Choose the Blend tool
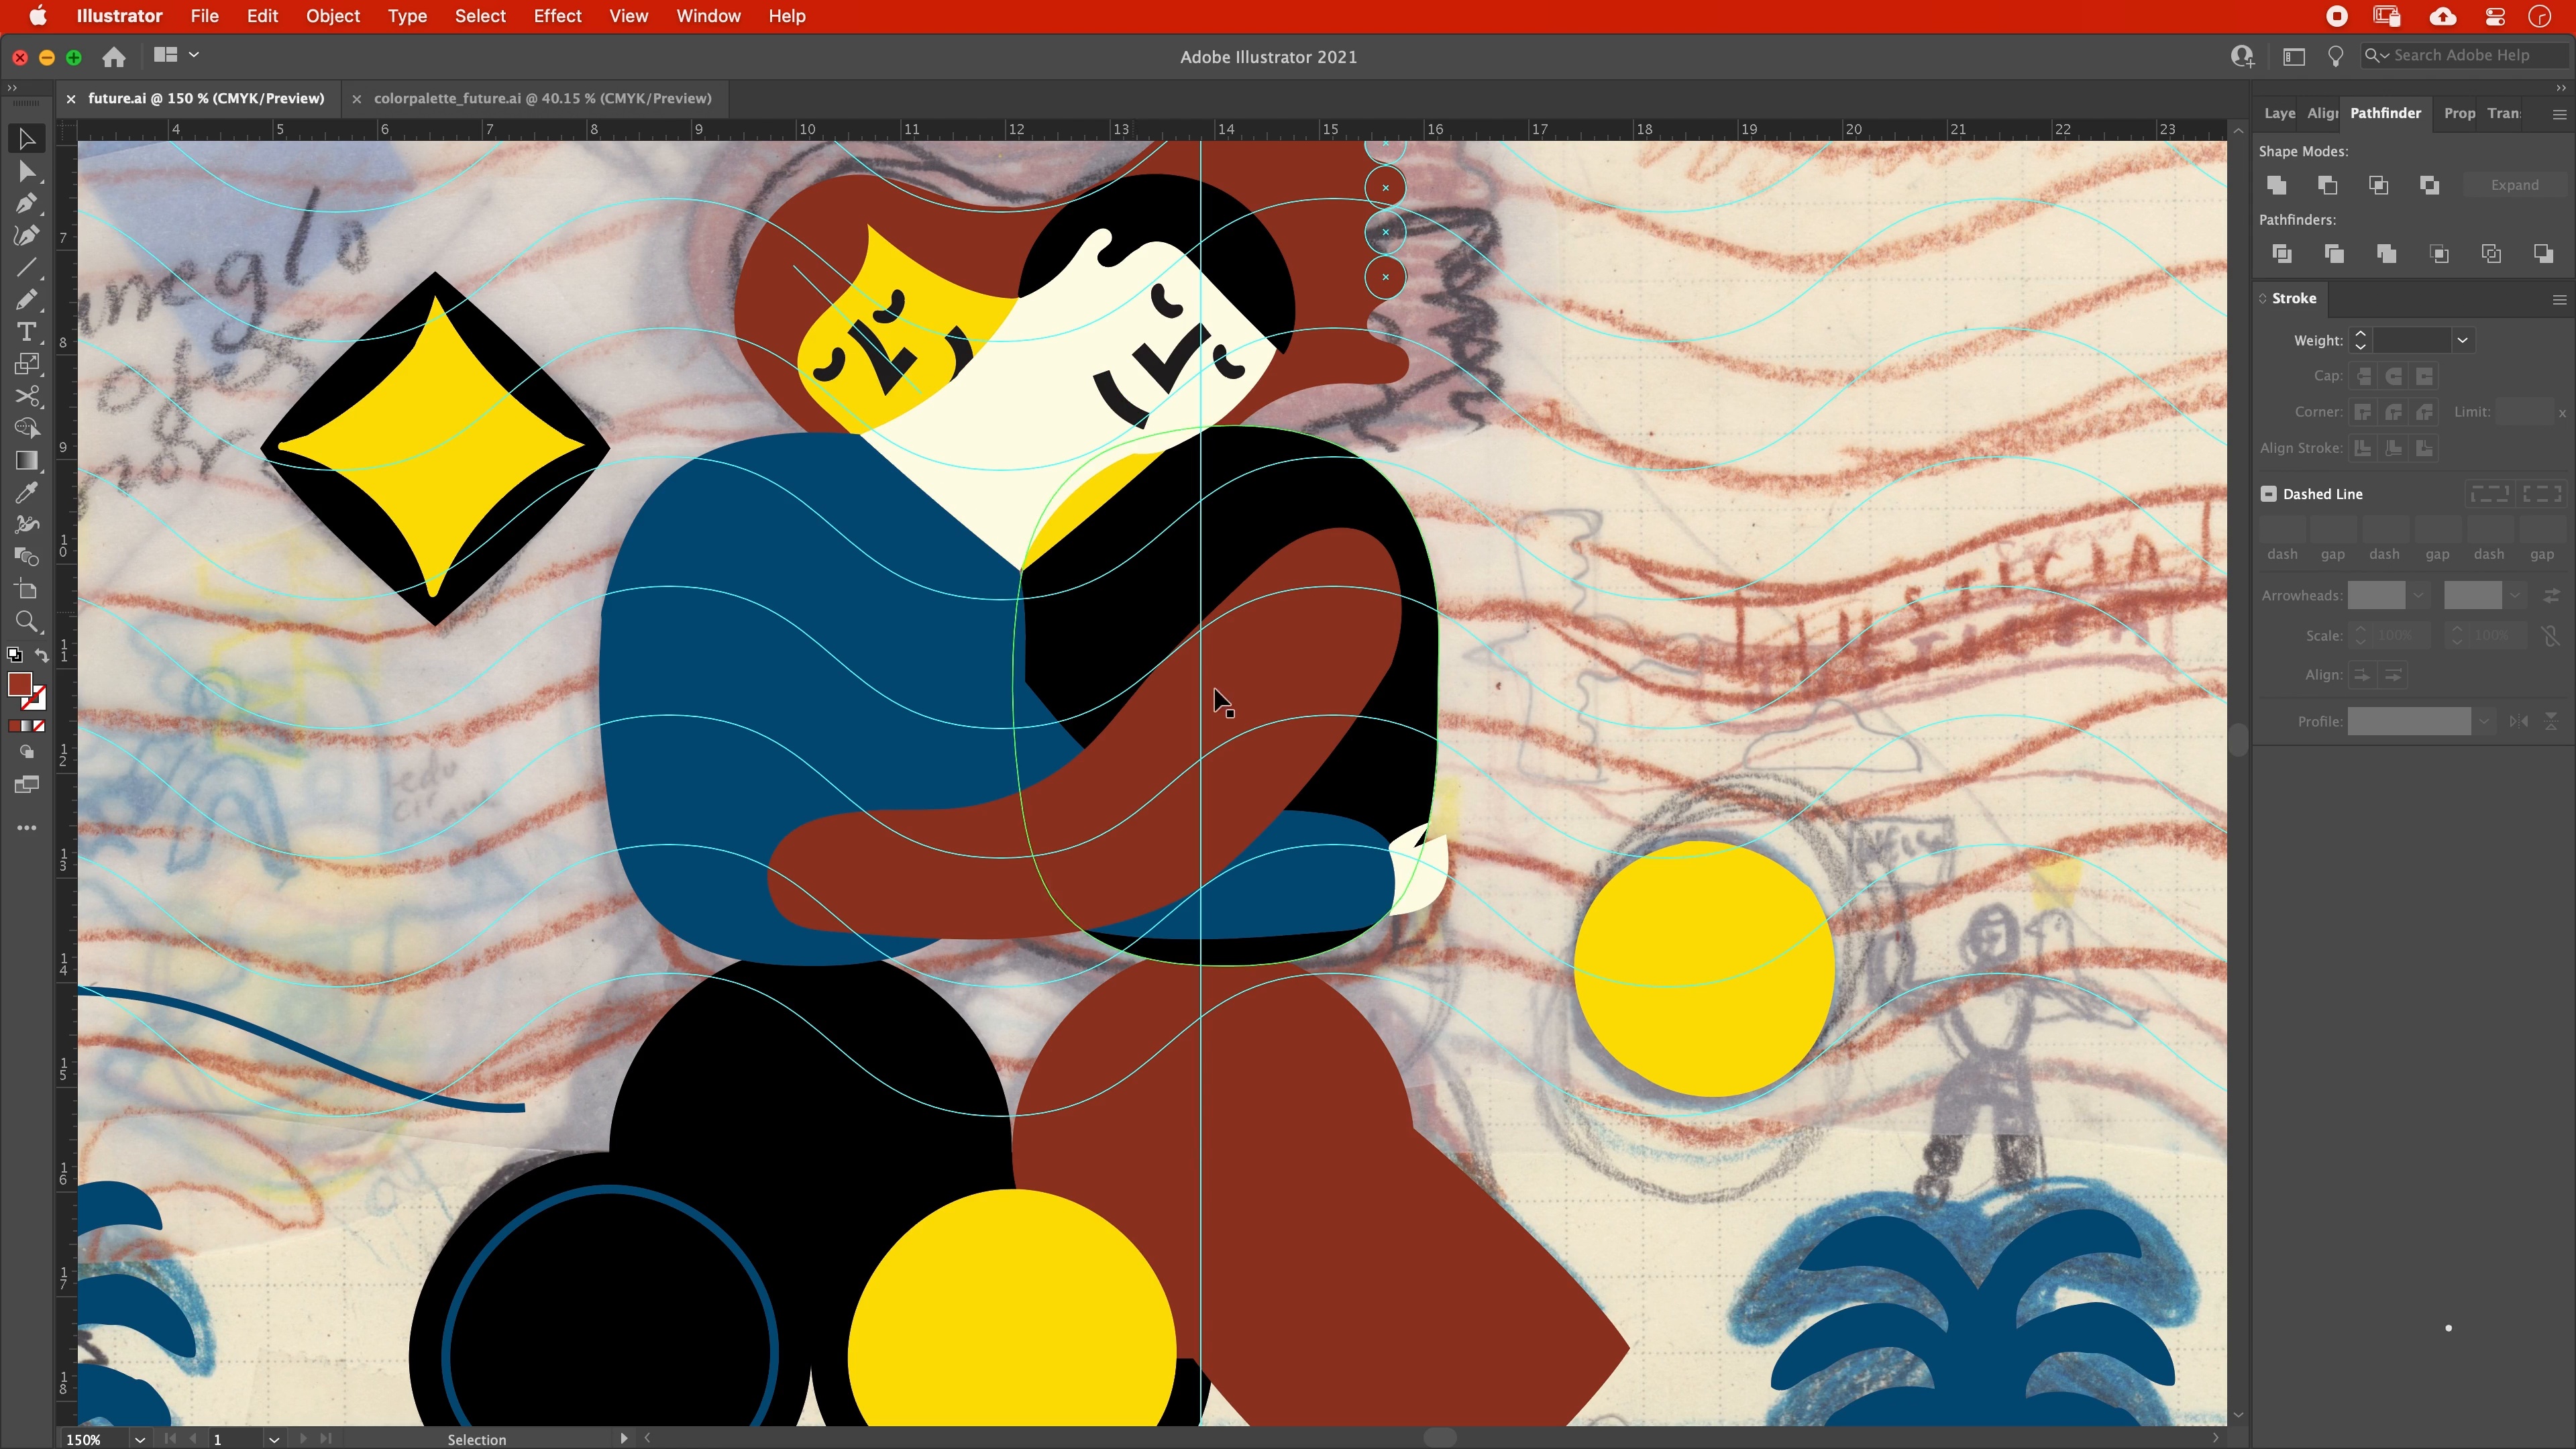This screenshot has height=1449, width=2576. [x=27, y=556]
